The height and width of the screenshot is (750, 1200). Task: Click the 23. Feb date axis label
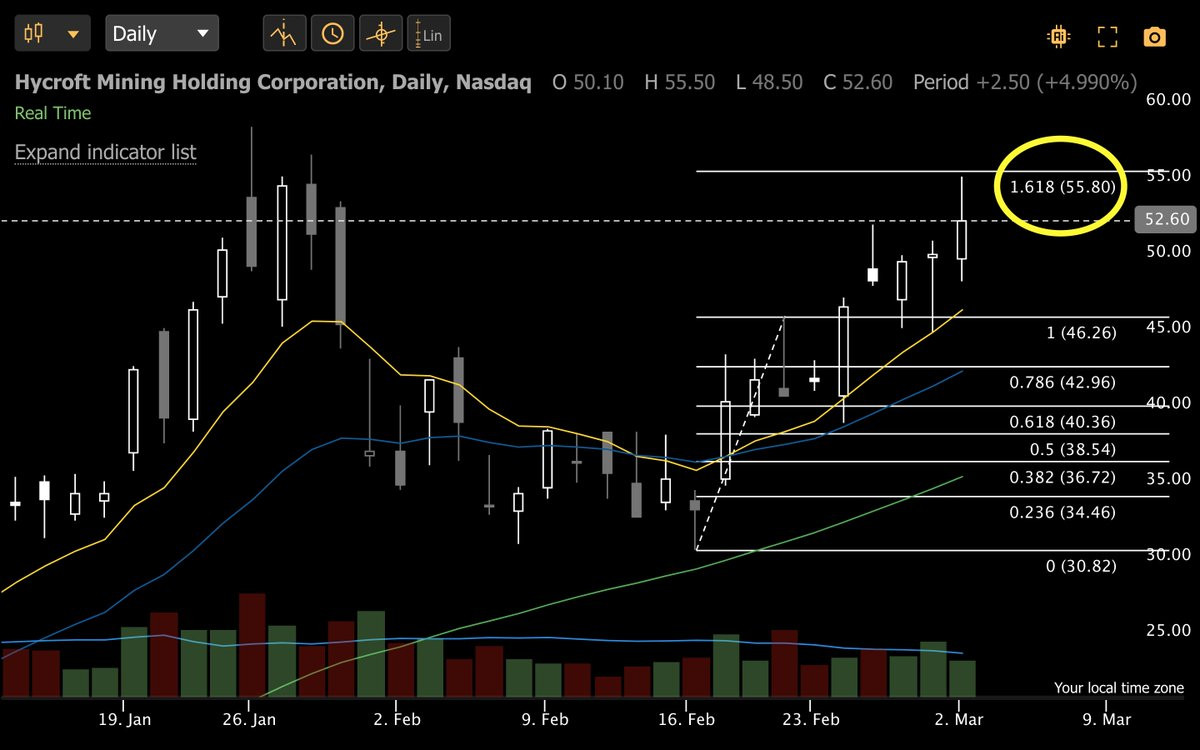pyautogui.click(x=811, y=718)
